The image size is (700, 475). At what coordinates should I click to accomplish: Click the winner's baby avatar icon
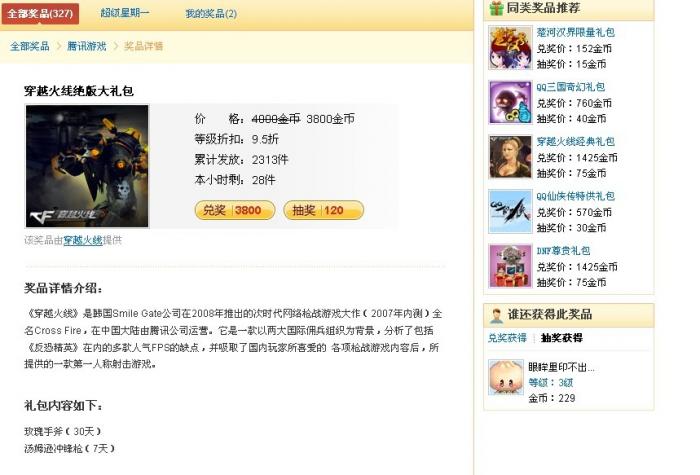point(506,377)
